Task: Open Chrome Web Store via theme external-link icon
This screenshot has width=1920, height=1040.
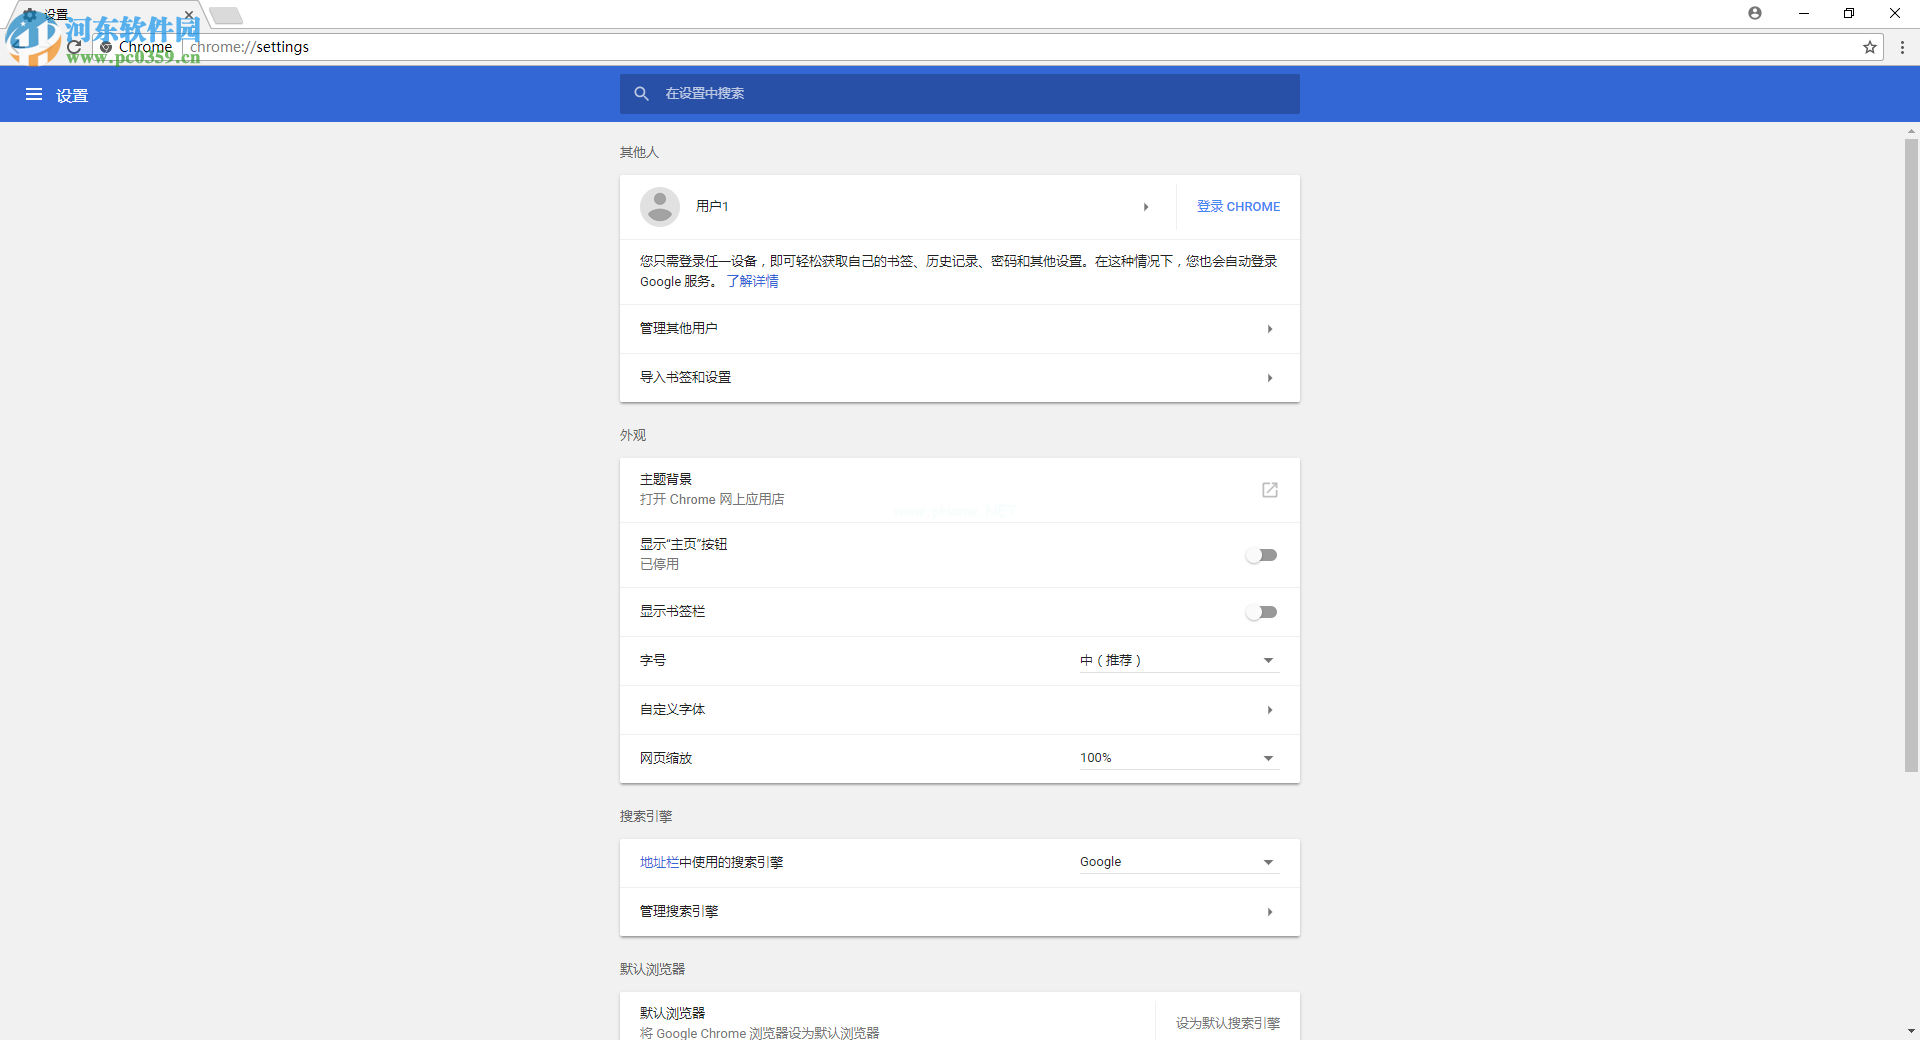Action: coord(1269,490)
